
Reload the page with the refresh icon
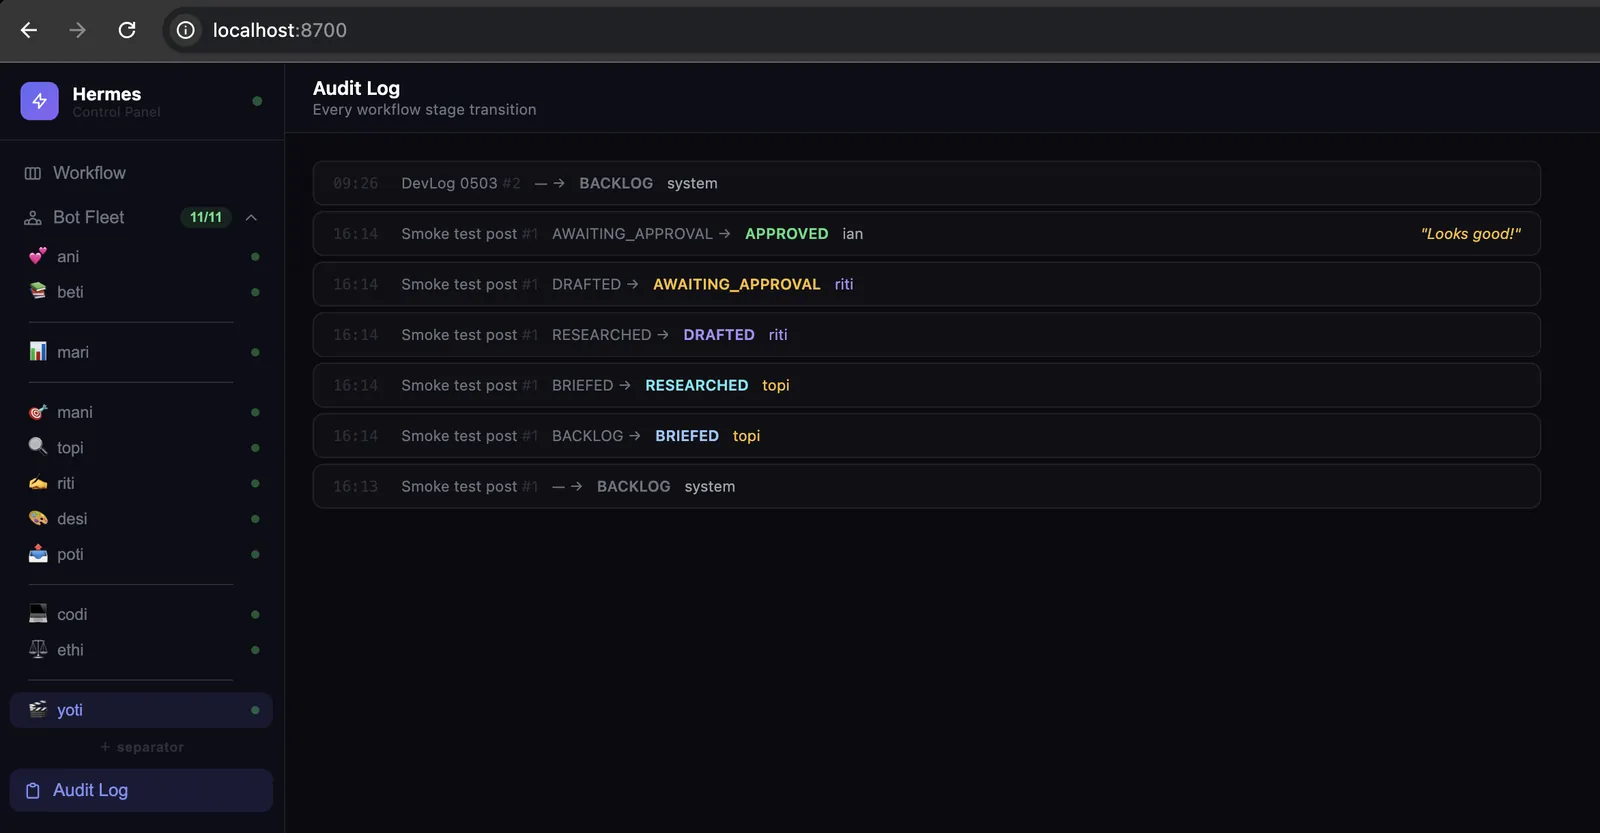[x=127, y=30]
